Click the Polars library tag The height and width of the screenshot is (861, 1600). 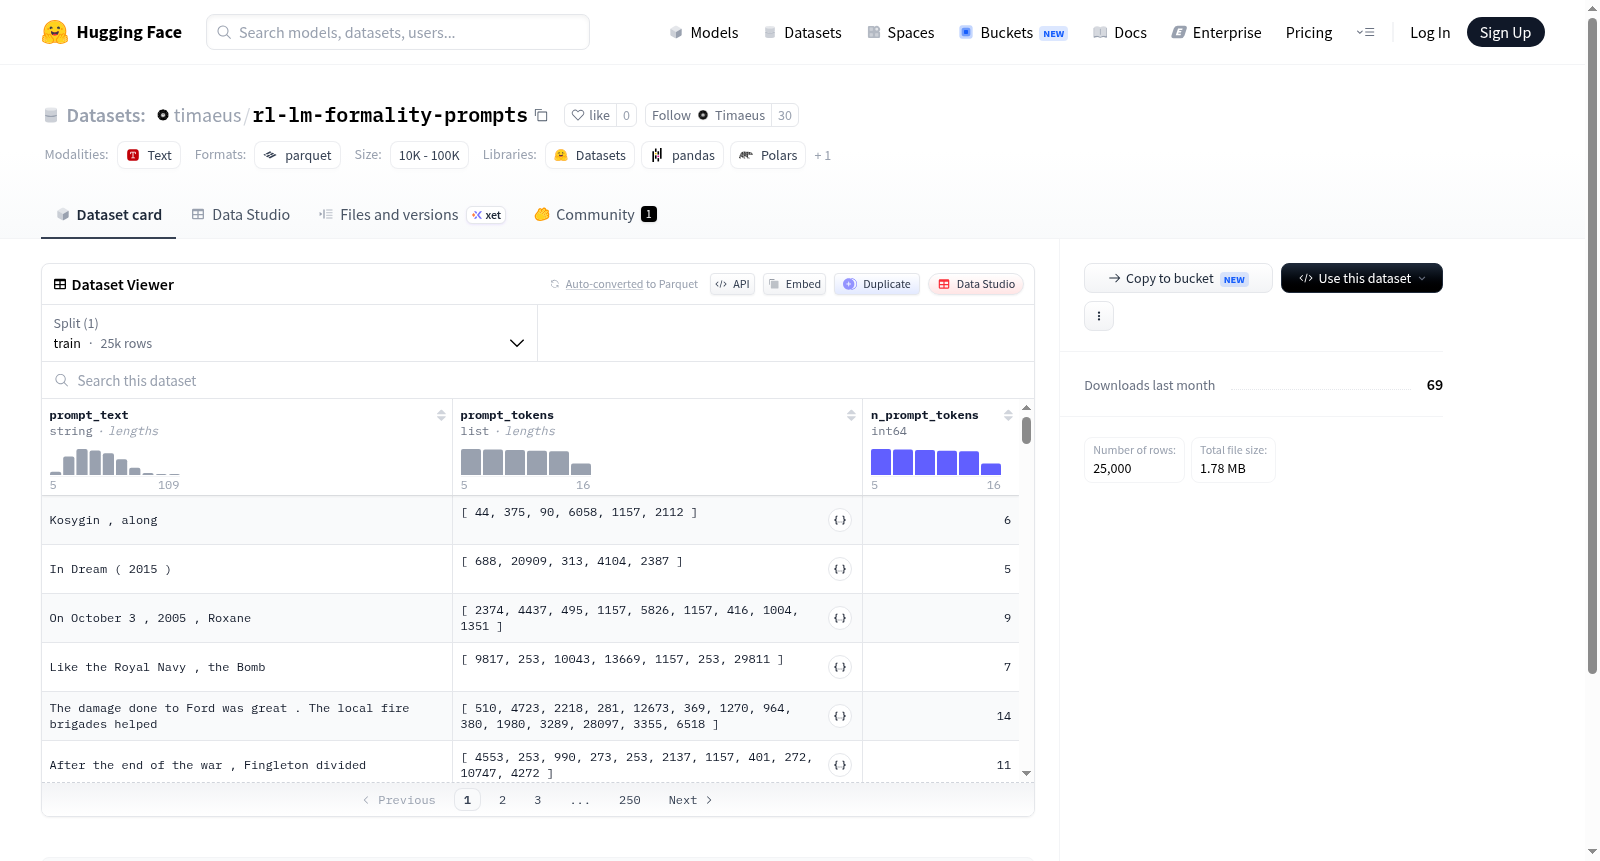(x=768, y=155)
